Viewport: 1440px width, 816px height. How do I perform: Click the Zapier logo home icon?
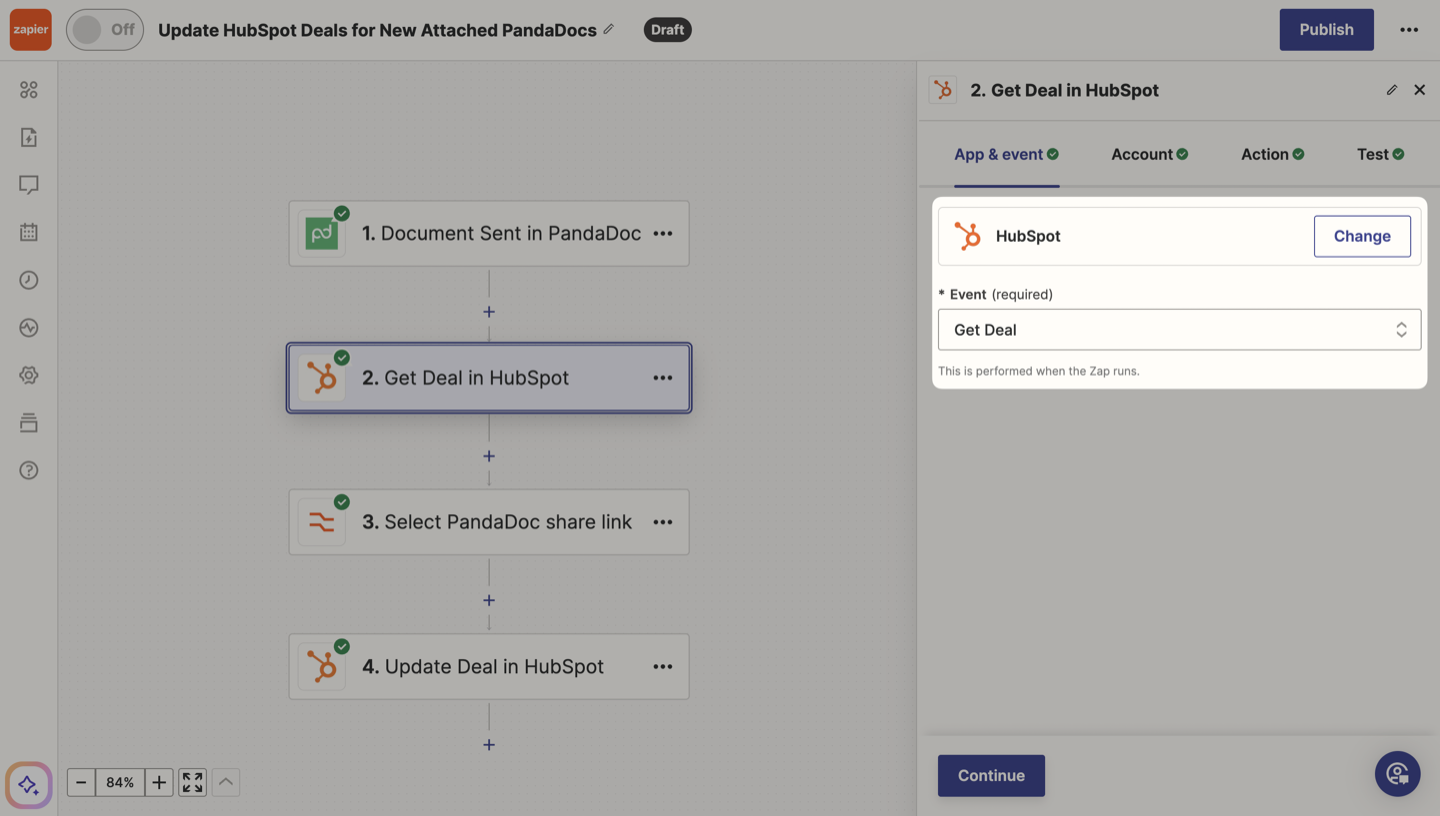point(31,30)
